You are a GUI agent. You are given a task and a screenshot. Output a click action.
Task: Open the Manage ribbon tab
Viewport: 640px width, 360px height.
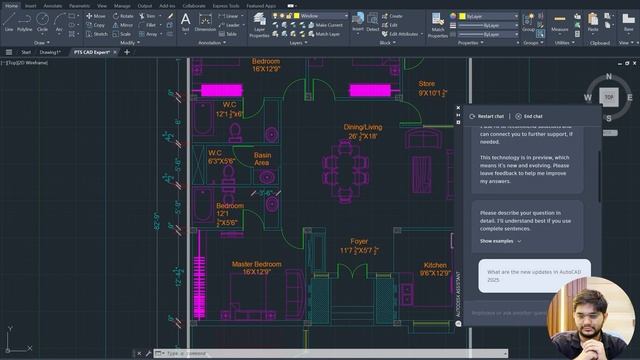(x=122, y=6)
